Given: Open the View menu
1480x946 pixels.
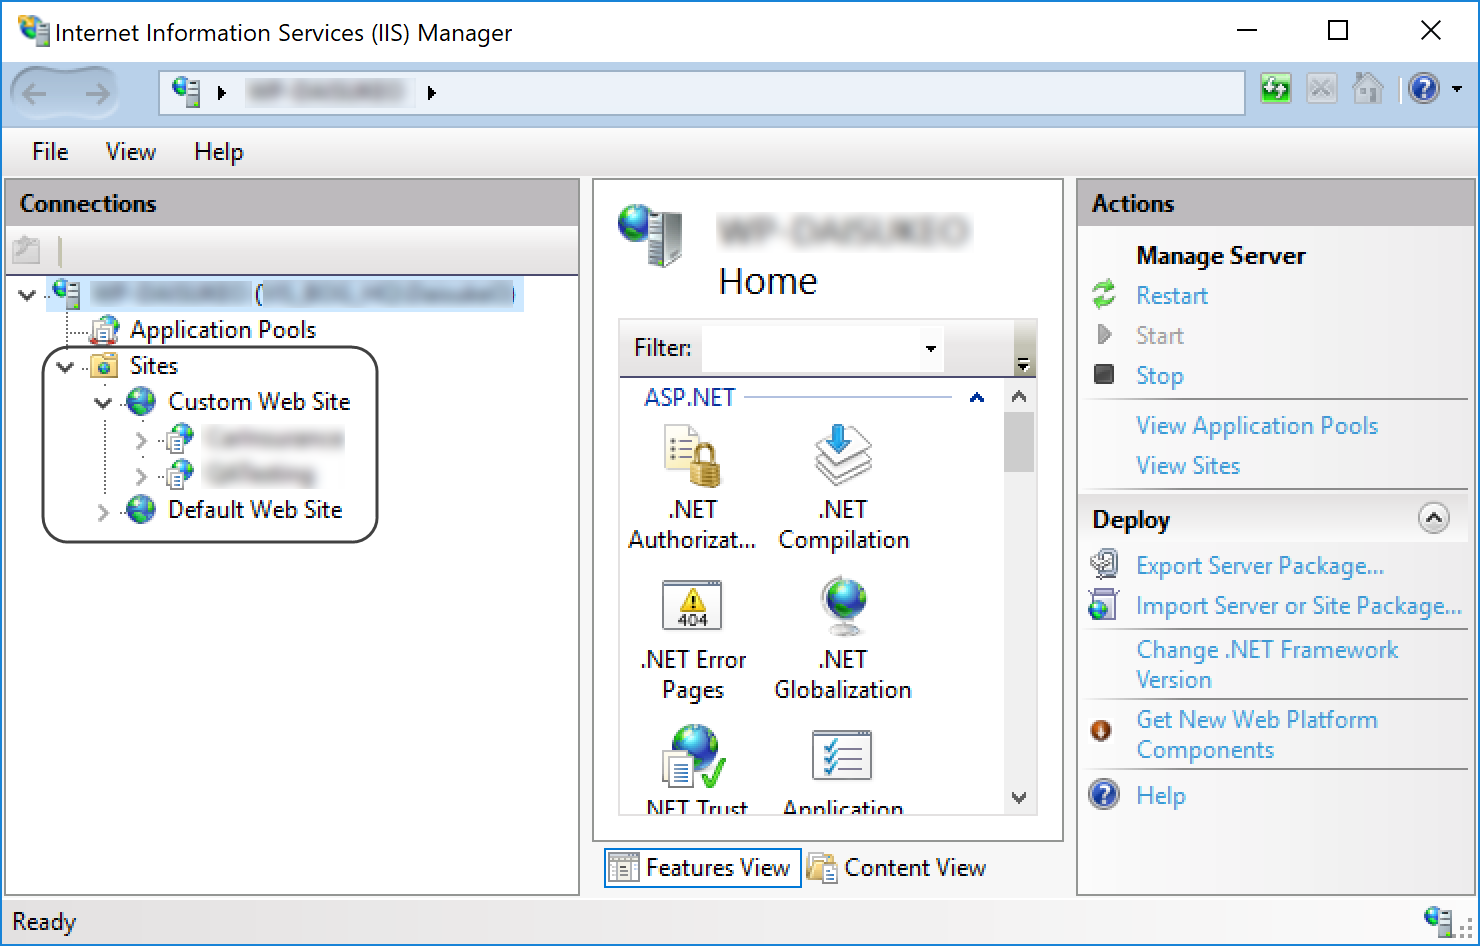Looking at the screenshot, I should point(131,152).
